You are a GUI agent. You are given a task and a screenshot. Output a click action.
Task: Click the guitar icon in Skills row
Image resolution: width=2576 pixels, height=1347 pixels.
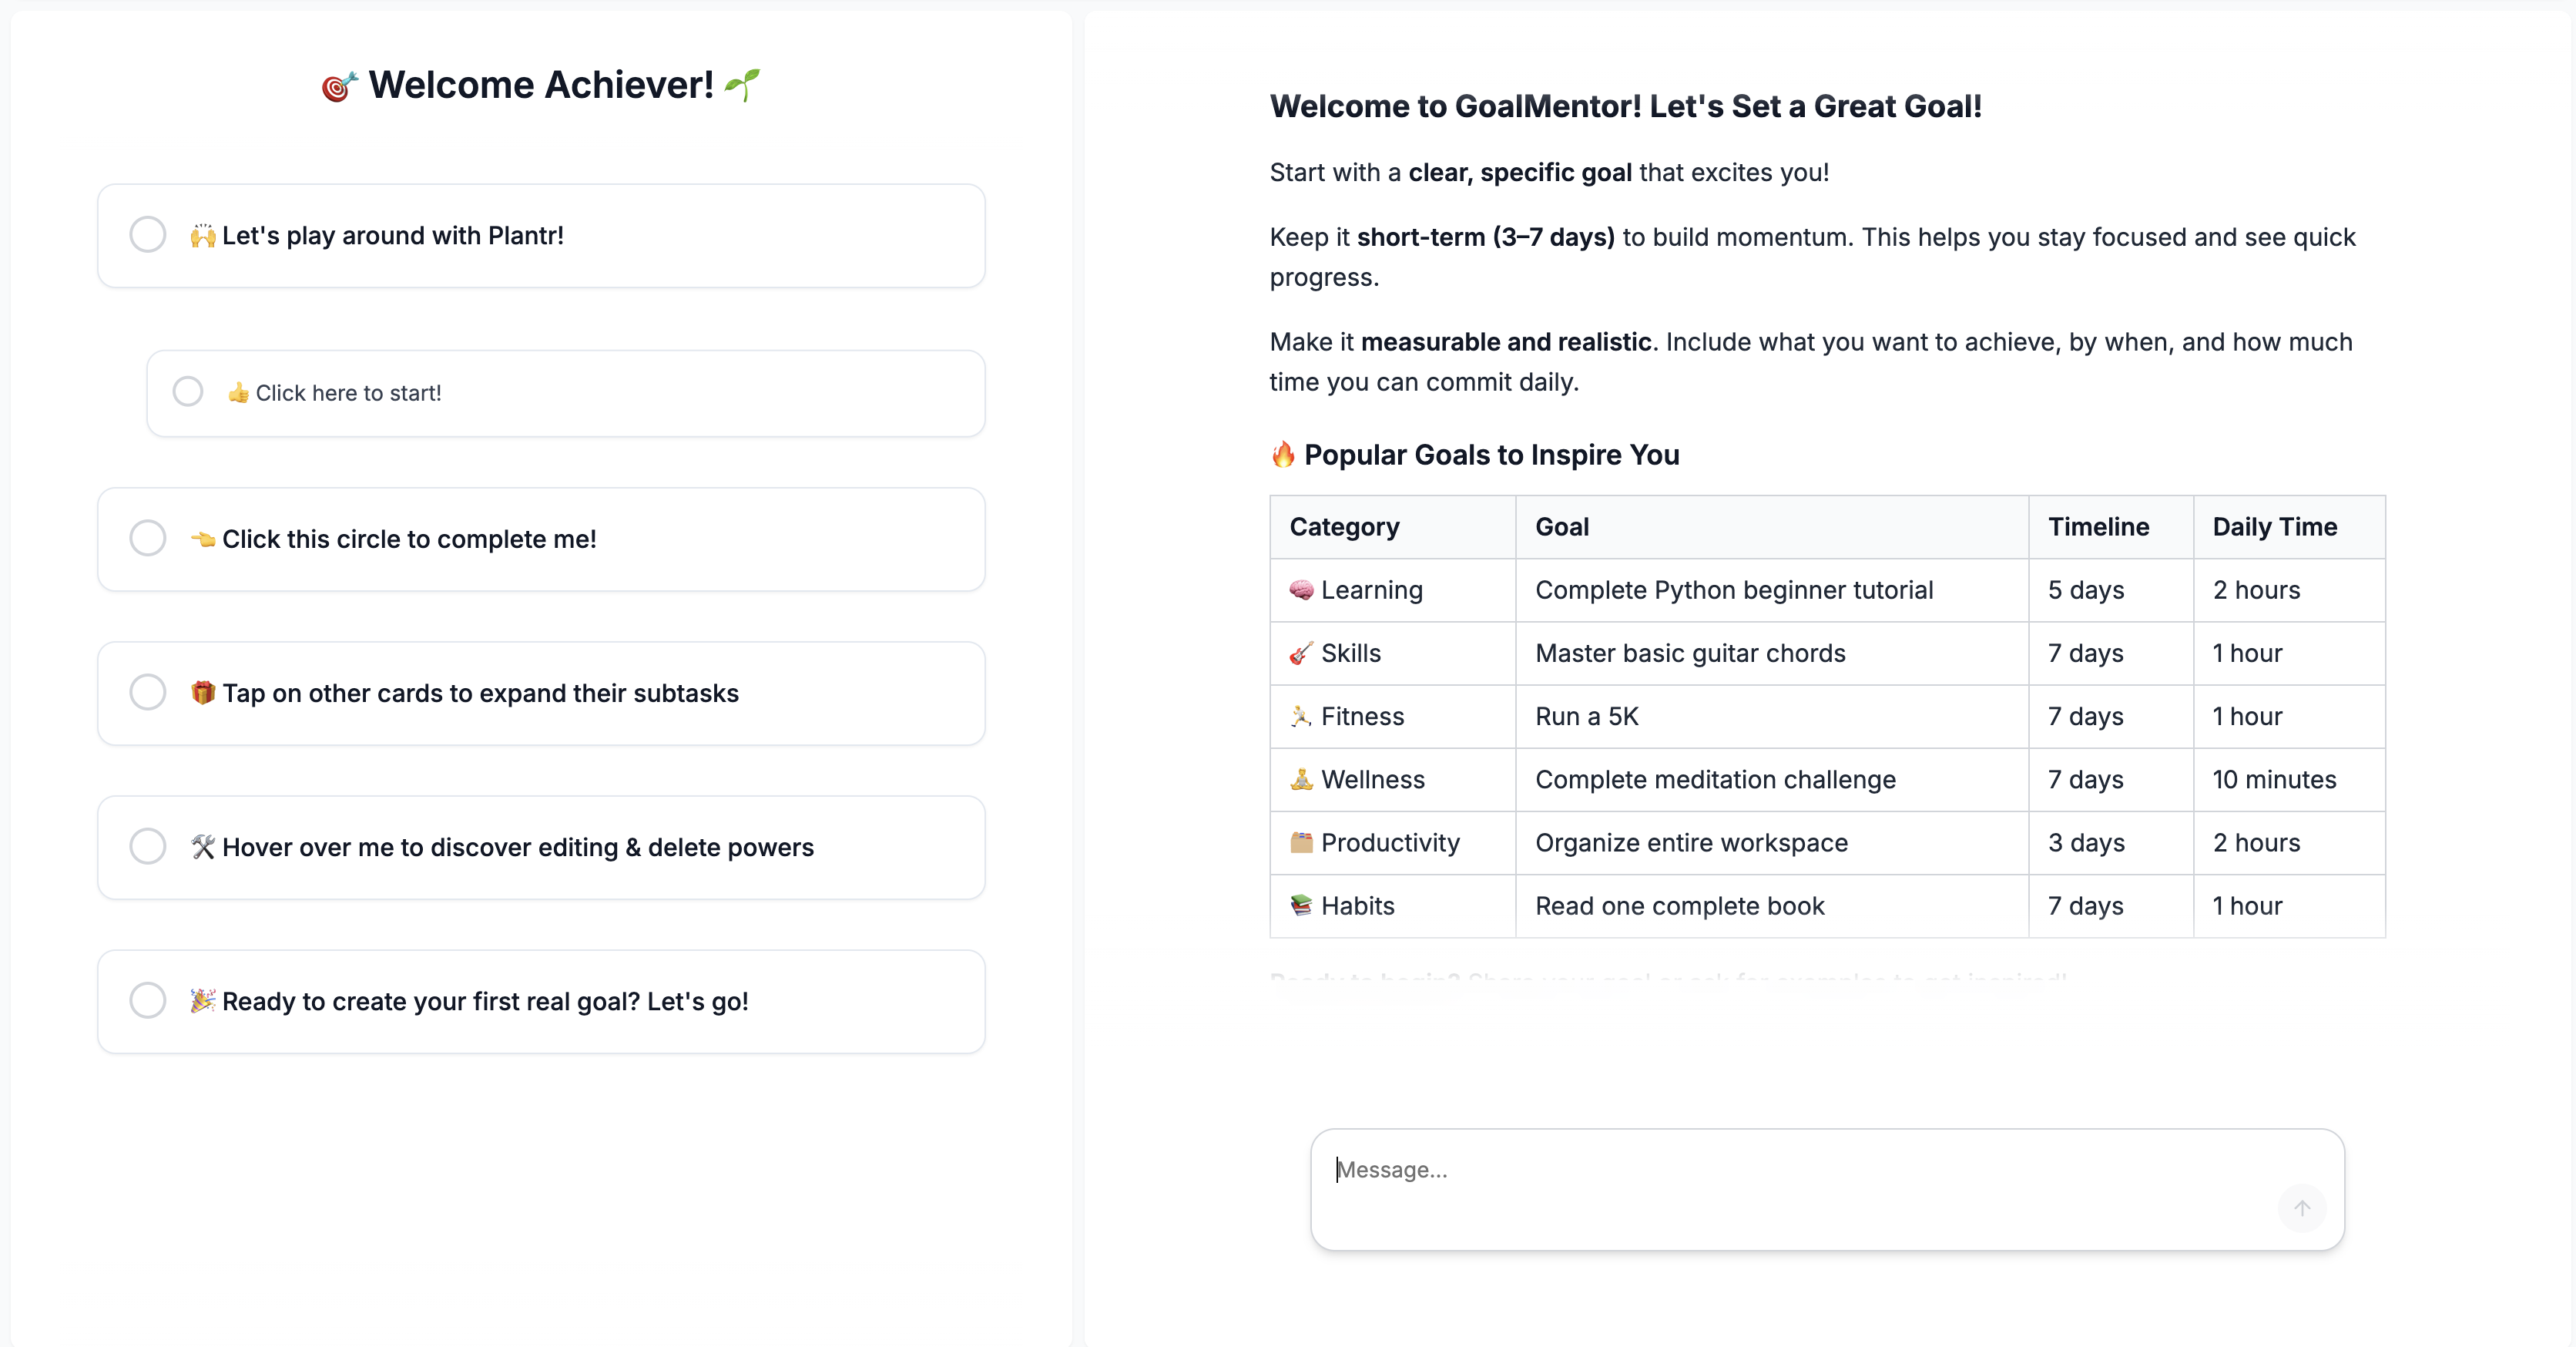(1301, 653)
